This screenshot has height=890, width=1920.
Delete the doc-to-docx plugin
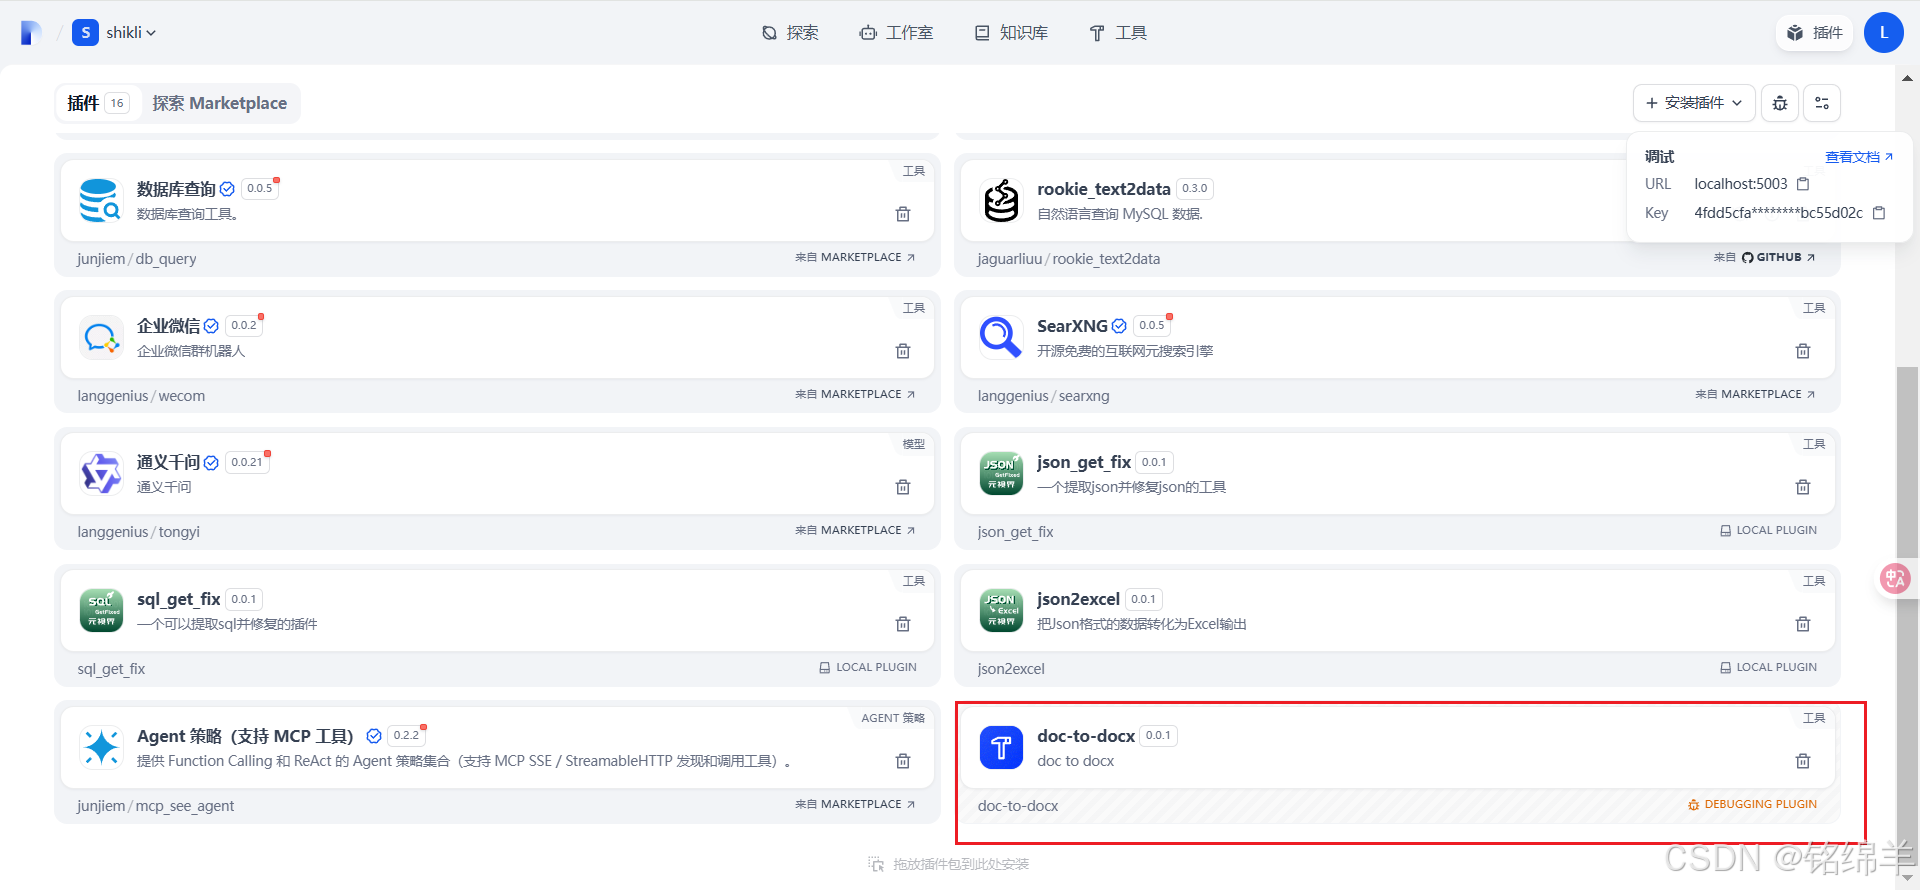[x=1803, y=761]
